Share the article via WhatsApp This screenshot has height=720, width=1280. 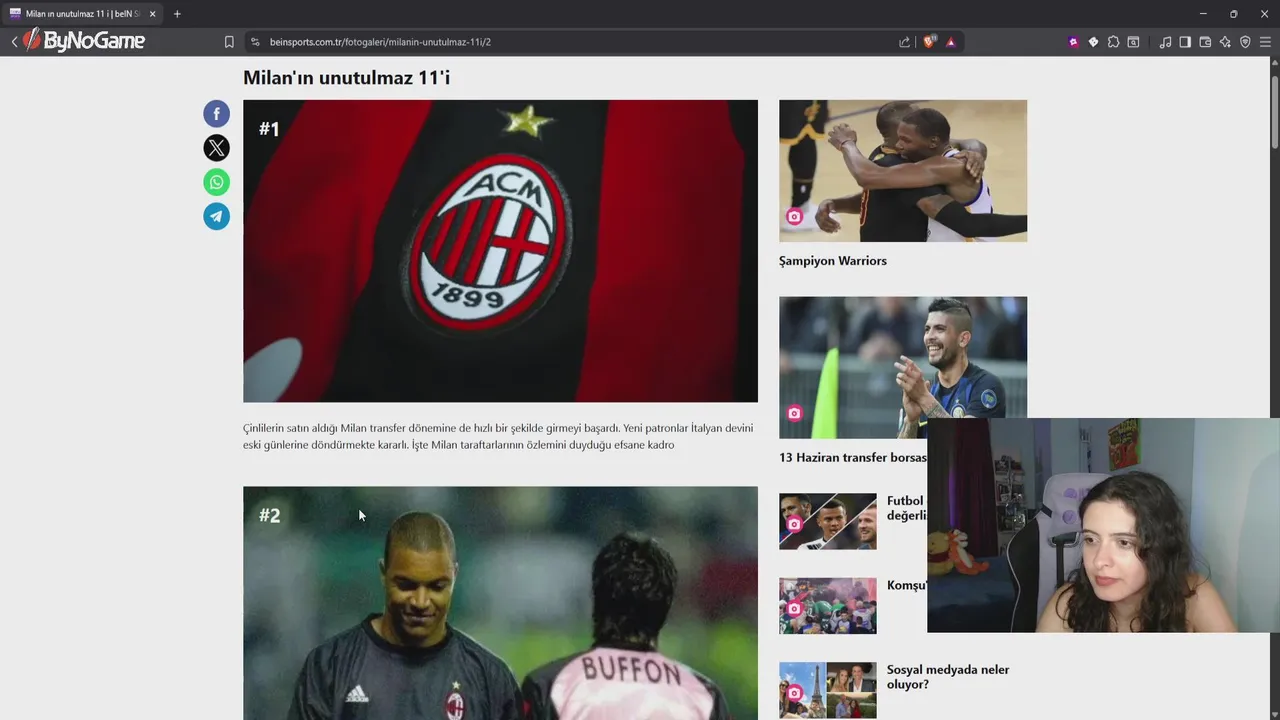tap(216, 182)
